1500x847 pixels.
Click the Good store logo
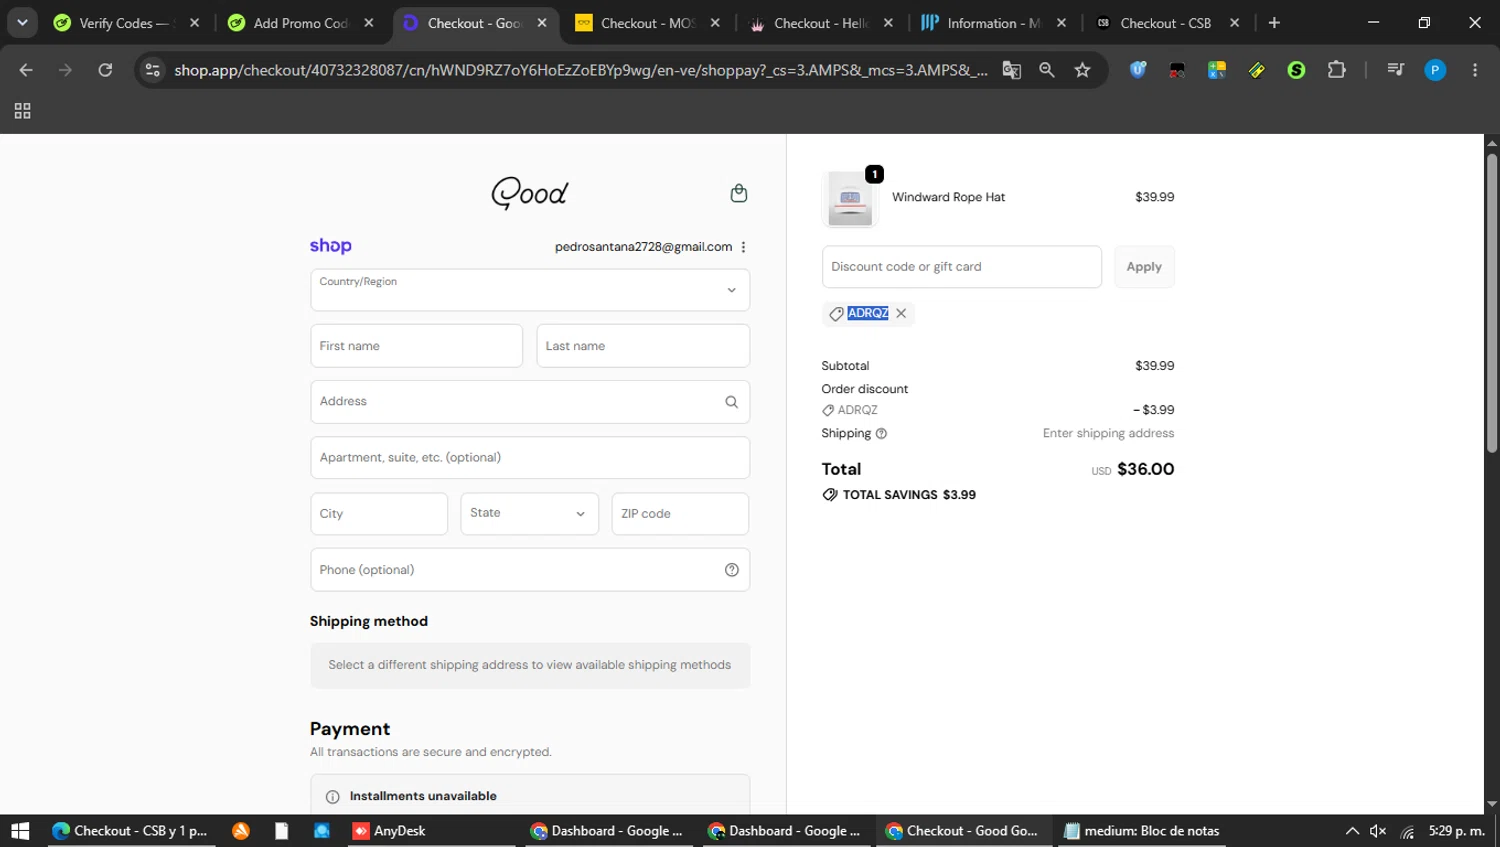[529, 193]
